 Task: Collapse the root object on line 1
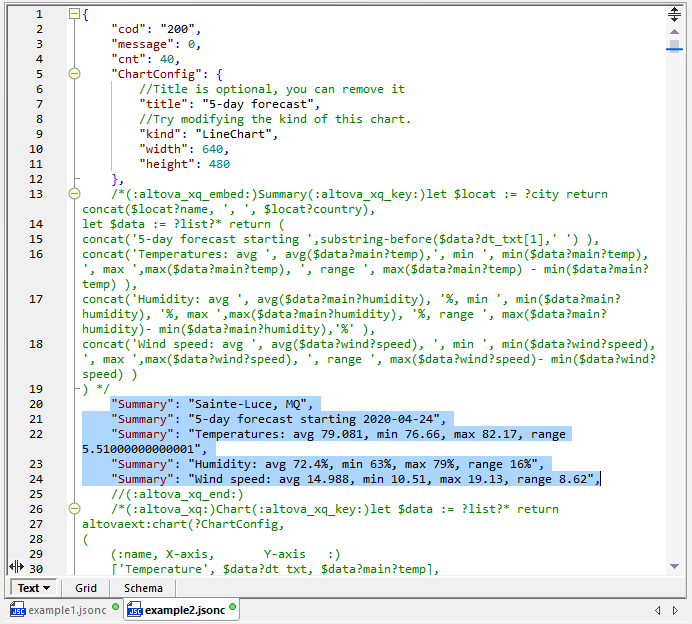74,15
